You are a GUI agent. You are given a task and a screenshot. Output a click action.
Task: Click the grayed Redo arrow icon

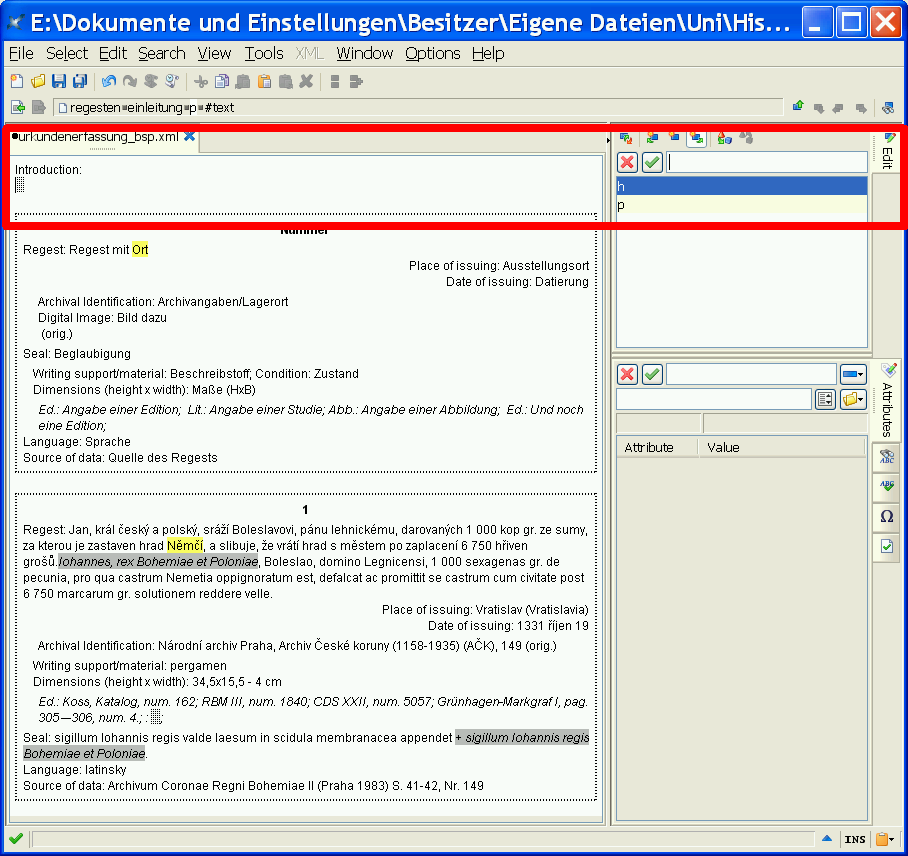(x=130, y=82)
